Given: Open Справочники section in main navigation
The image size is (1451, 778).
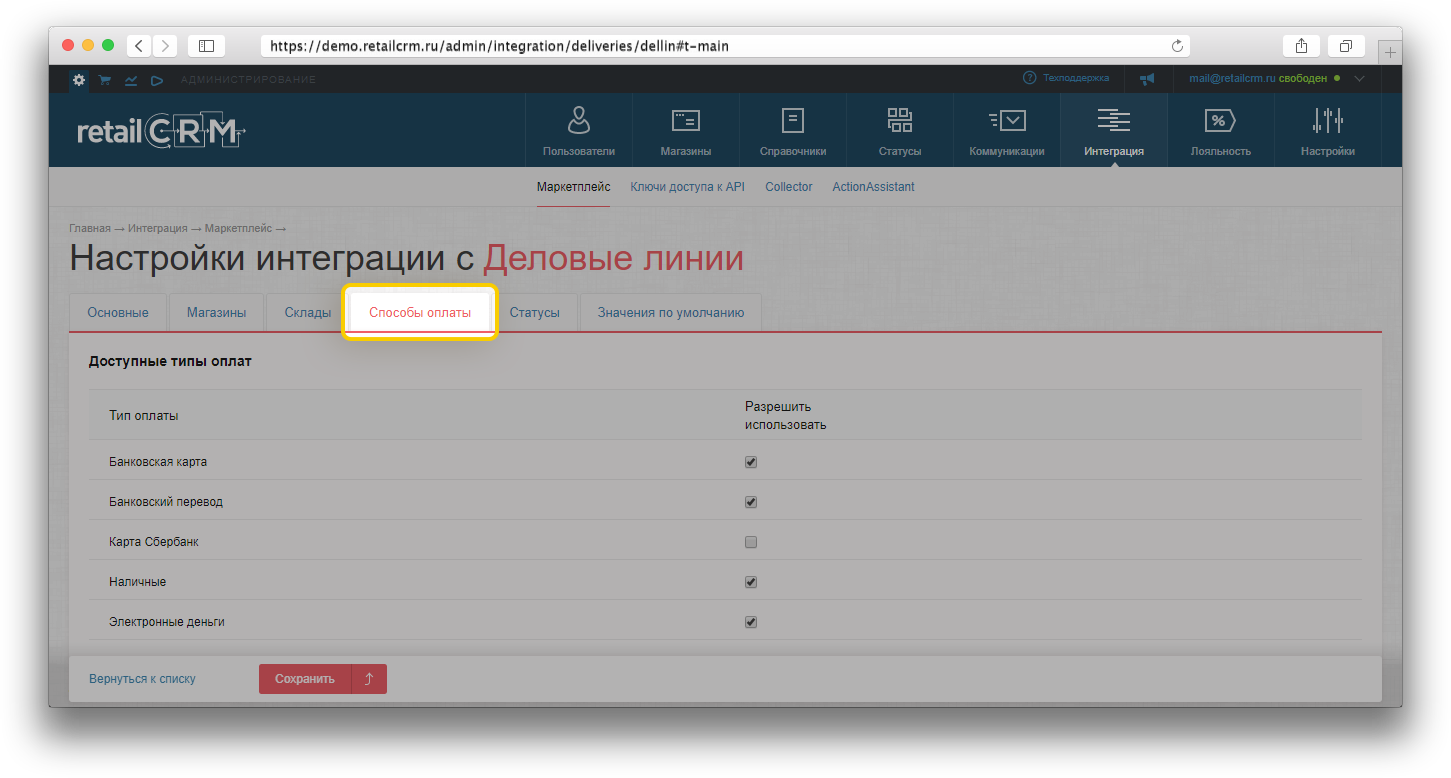Looking at the screenshot, I should pos(793,130).
